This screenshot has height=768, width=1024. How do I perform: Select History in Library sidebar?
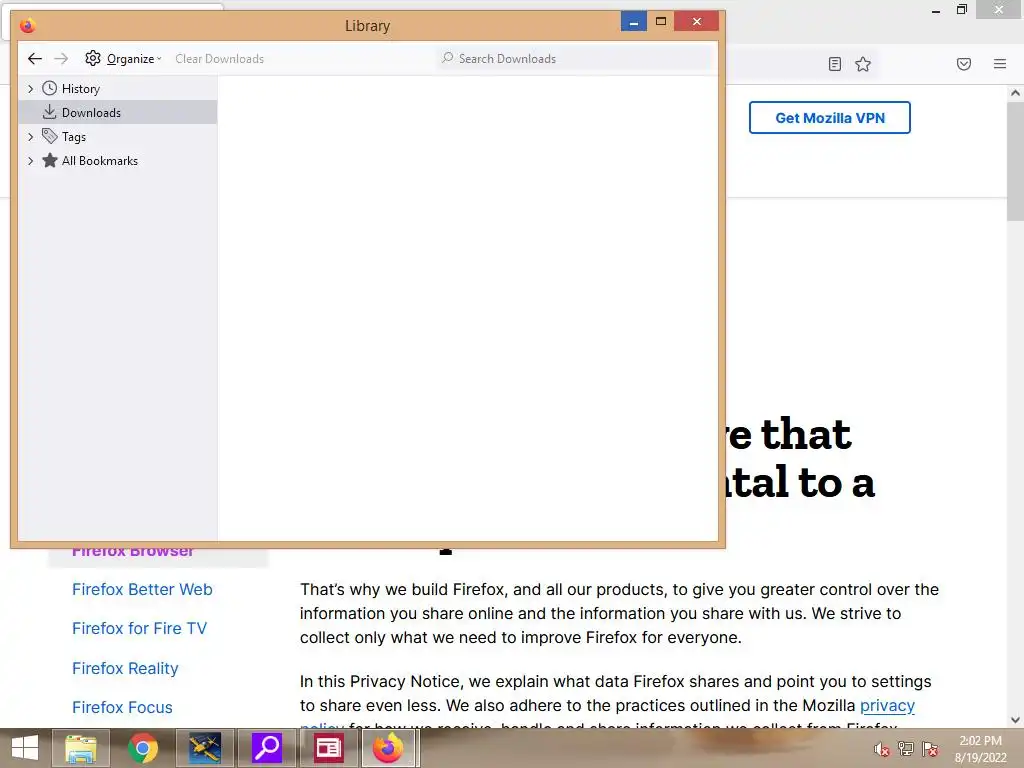(x=80, y=89)
